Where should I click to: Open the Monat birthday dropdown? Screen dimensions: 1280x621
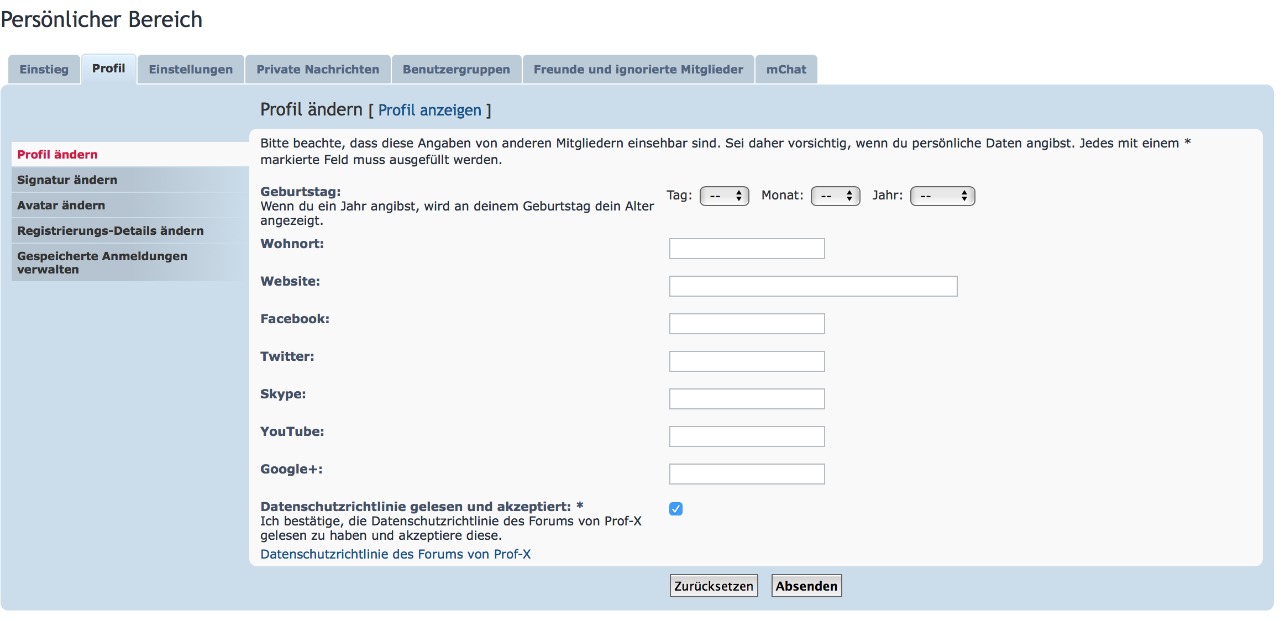836,197
